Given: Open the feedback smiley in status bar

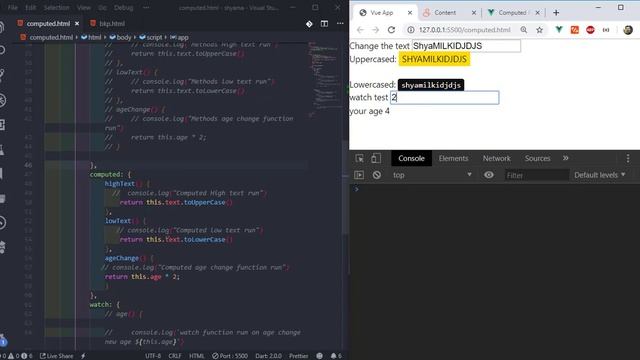Looking at the screenshot, I should coord(320,356).
